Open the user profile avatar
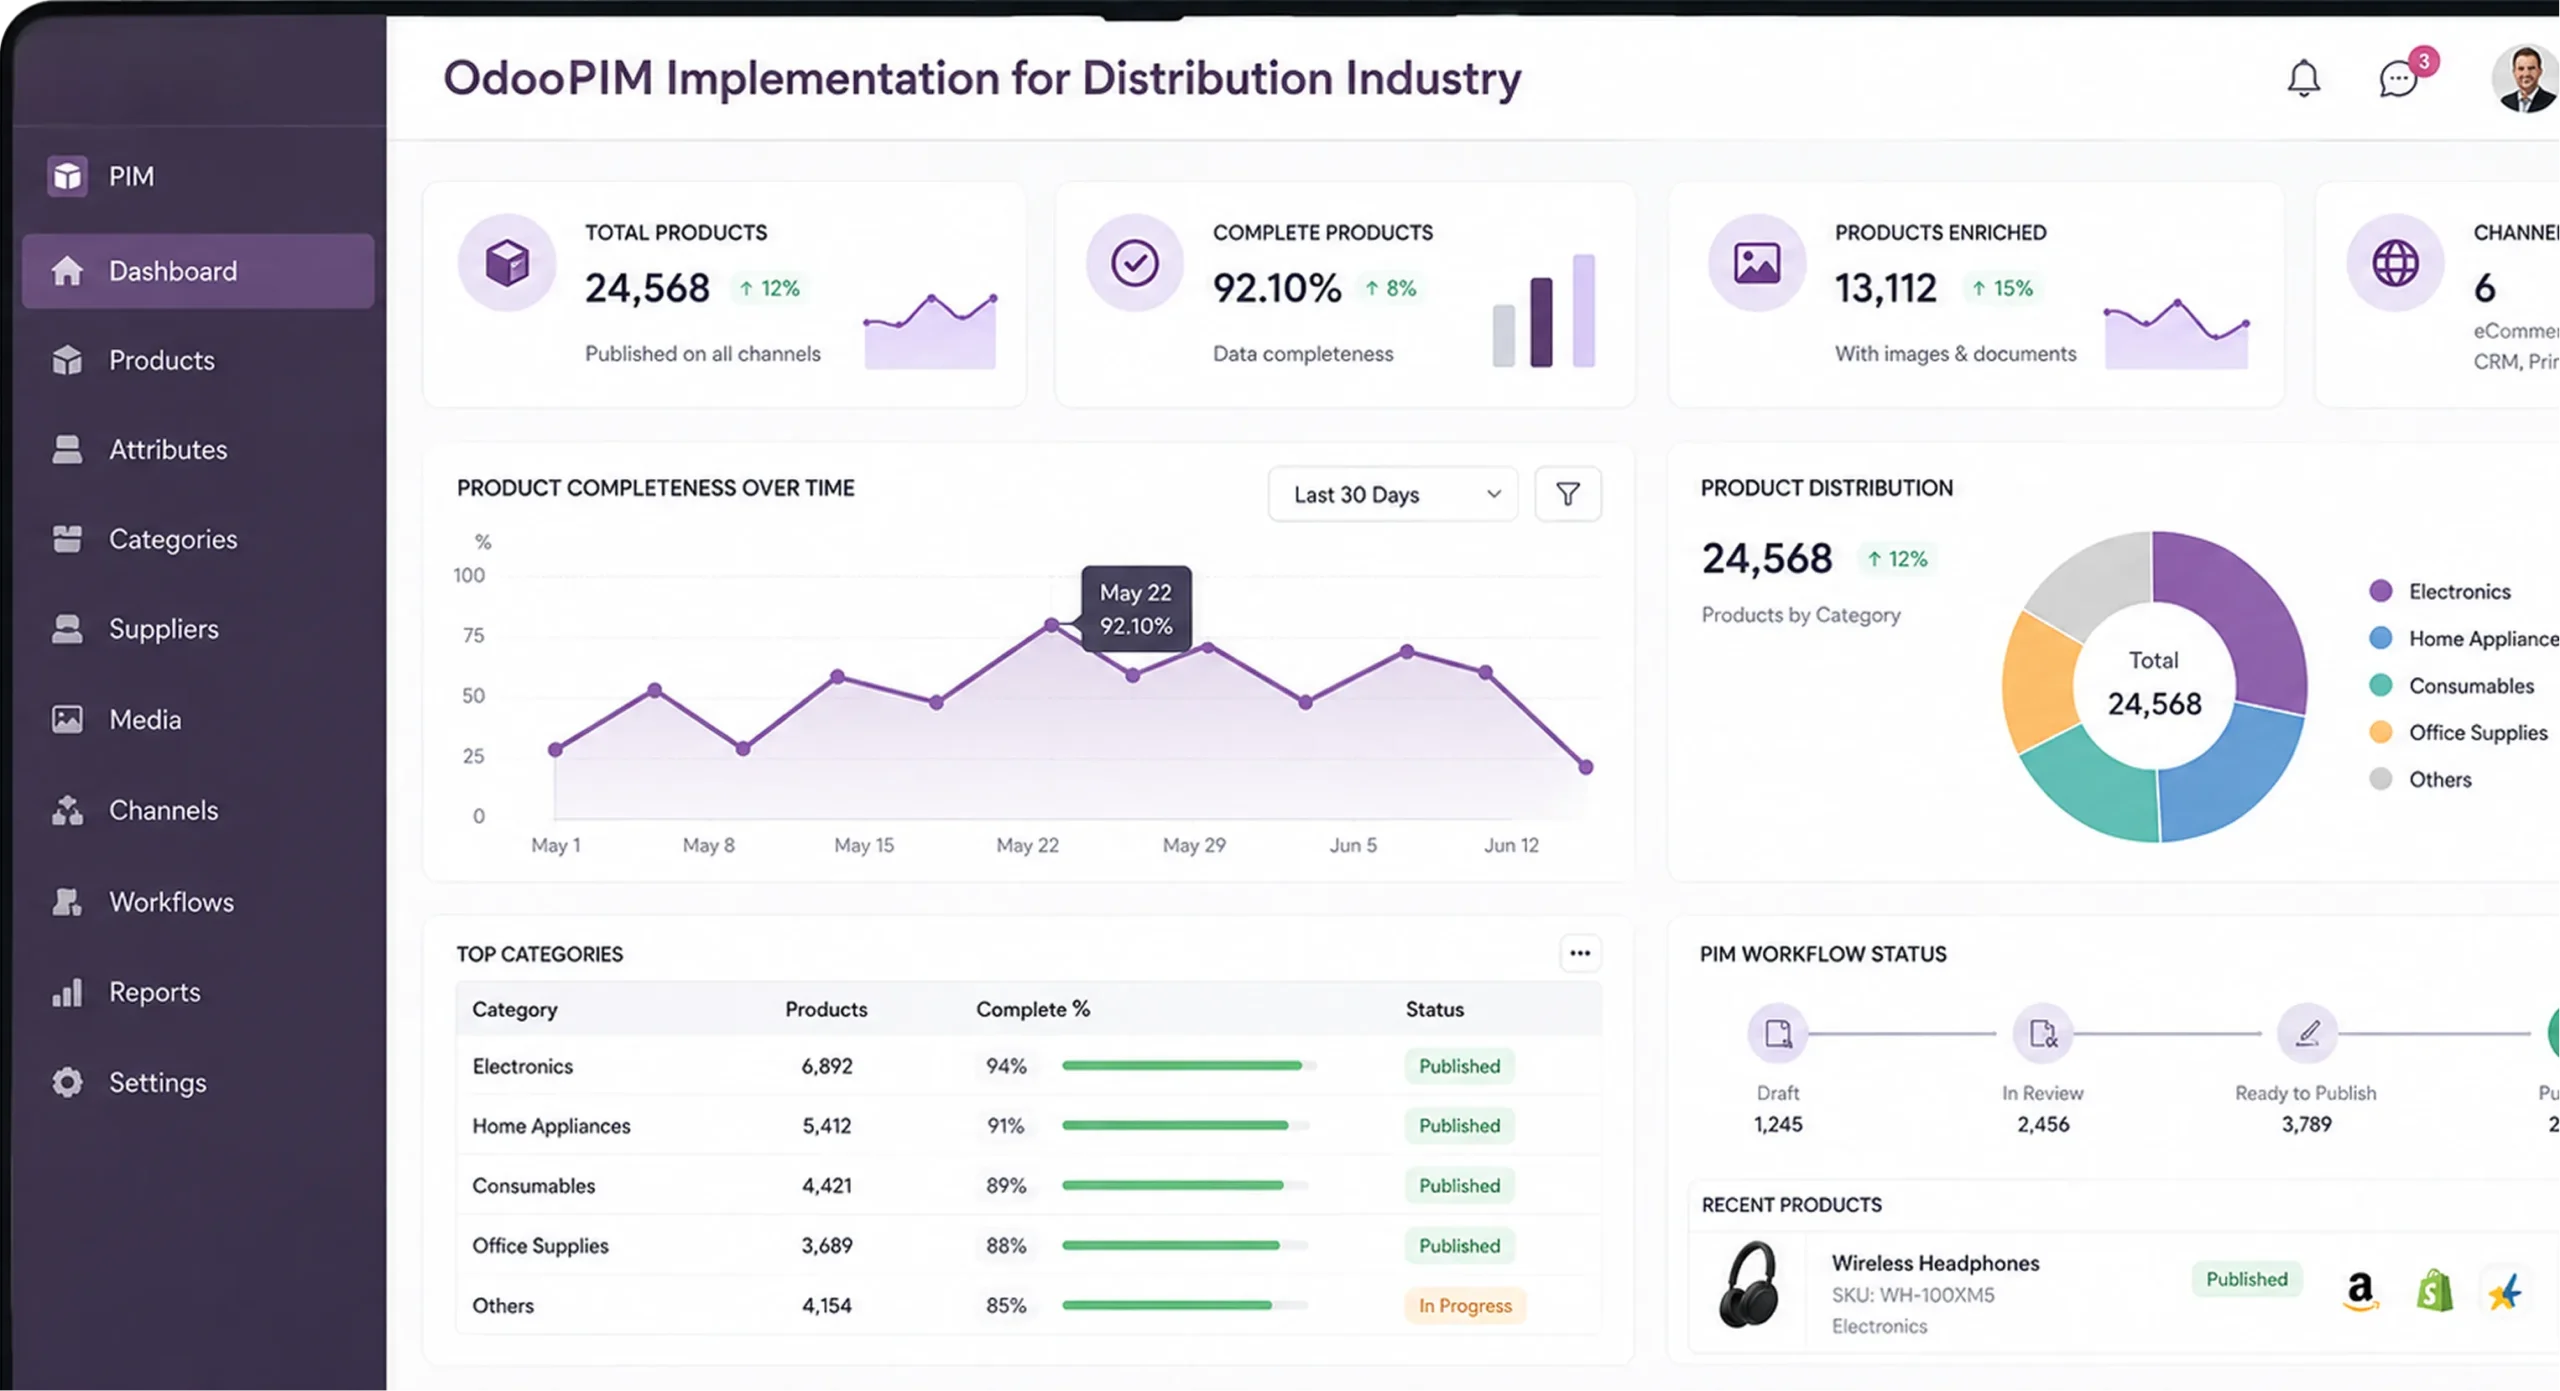Screen dimensions: 2560x1391 point(2524,78)
